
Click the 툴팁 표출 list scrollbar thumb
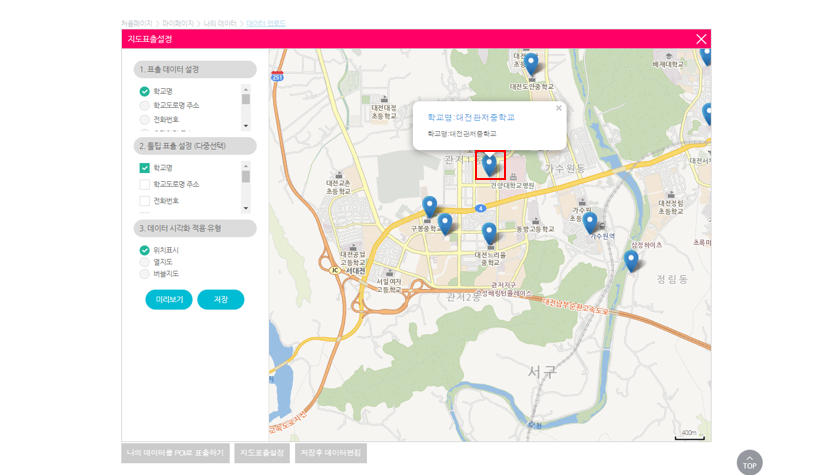click(x=246, y=177)
